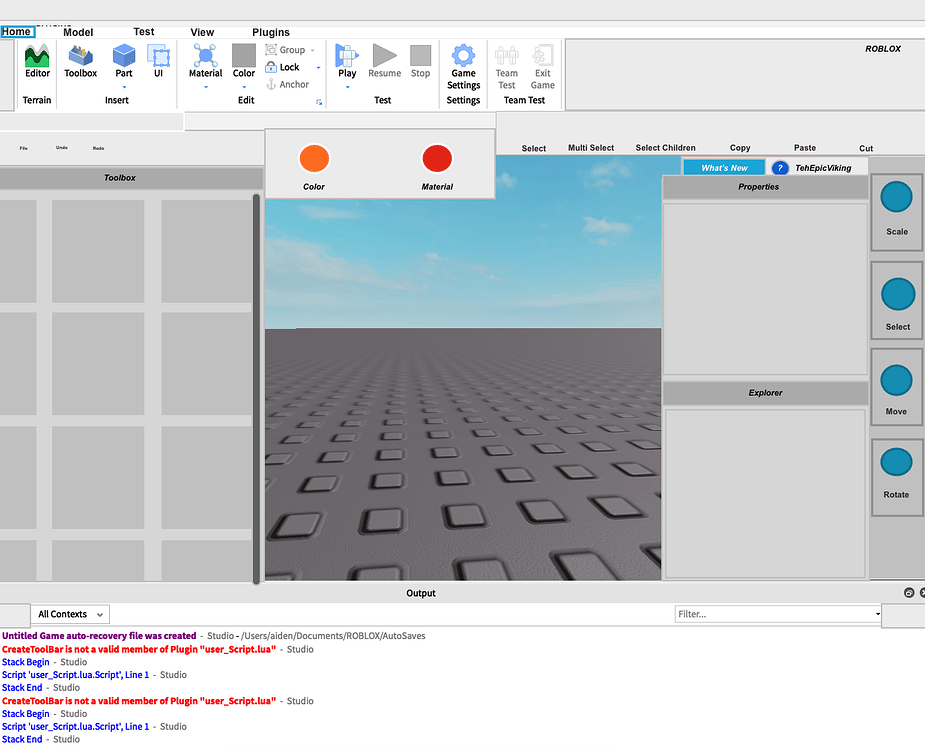The height and width of the screenshot is (750, 925).
Task: Click the Lock tool
Action: [283, 67]
